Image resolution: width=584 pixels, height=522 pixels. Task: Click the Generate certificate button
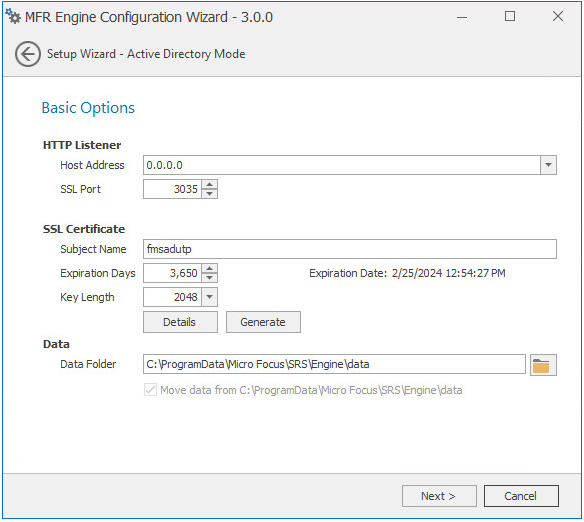click(263, 322)
